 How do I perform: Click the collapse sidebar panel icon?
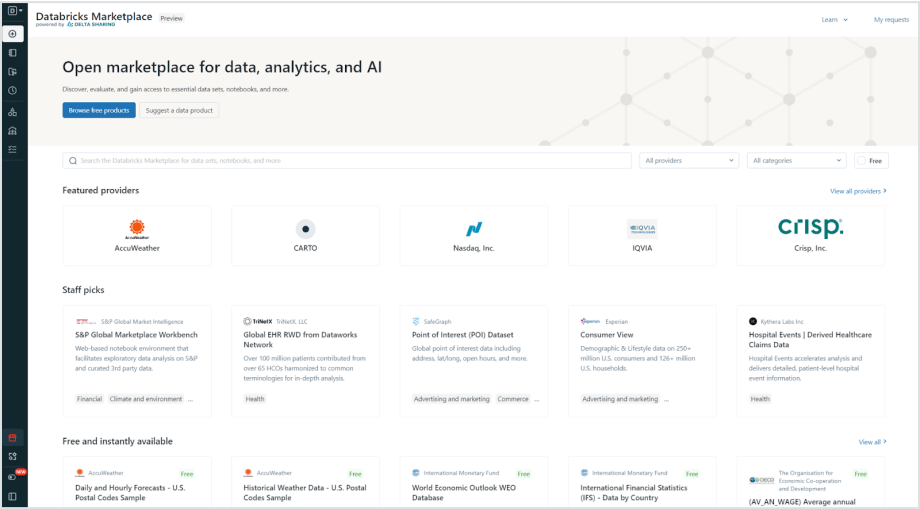point(13,496)
